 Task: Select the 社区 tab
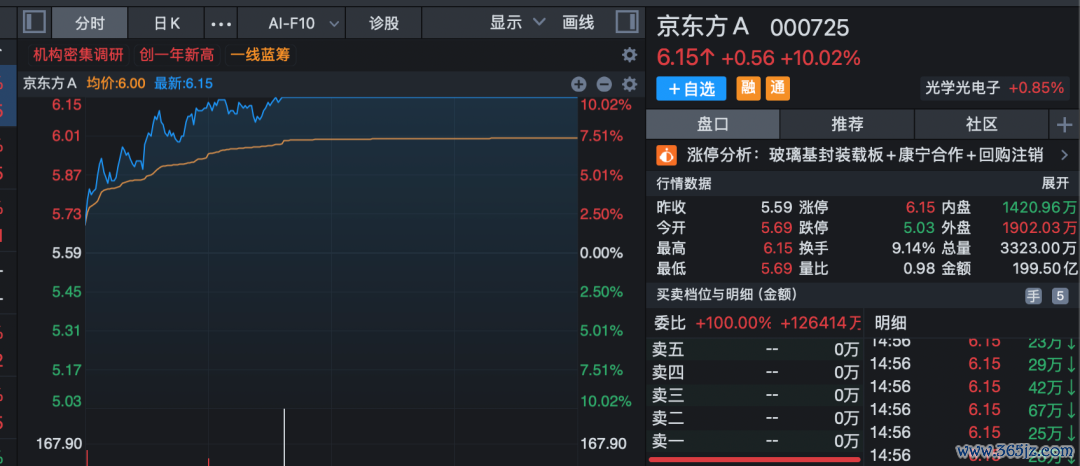coord(982,125)
